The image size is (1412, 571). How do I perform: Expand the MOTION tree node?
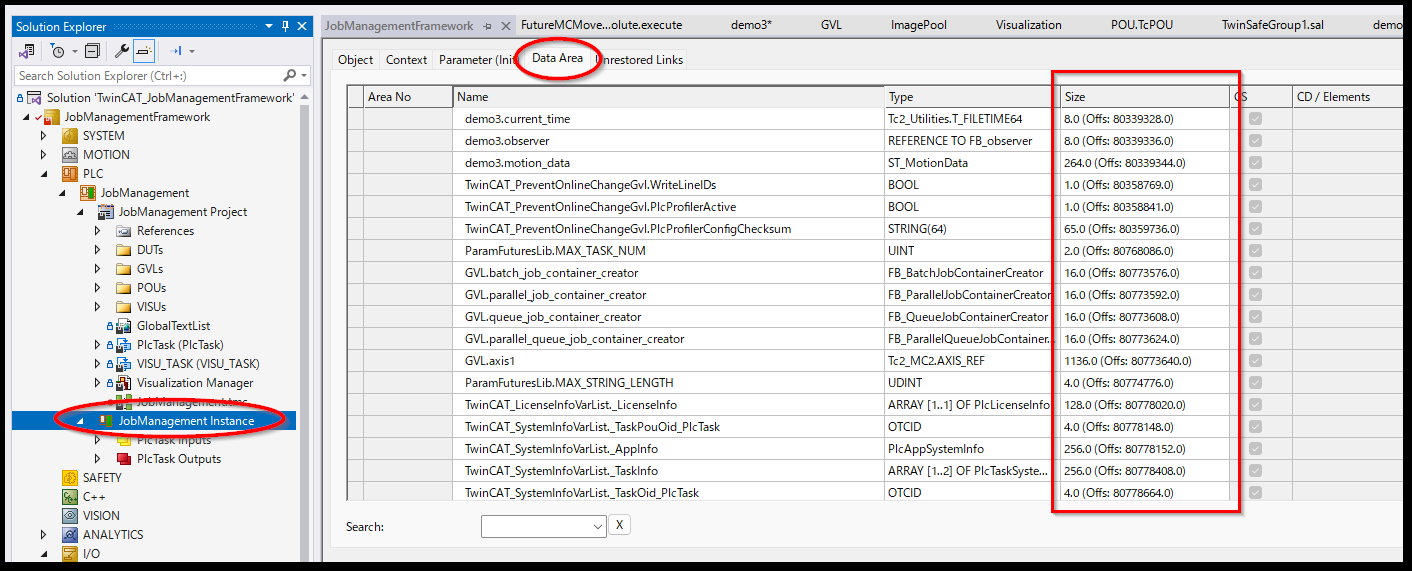(x=43, y=155)
